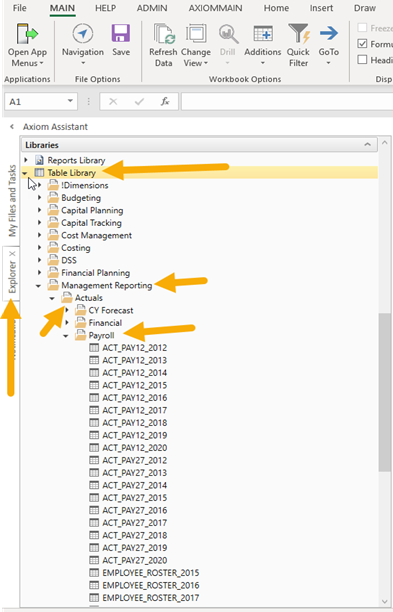Select table ACT_PAY27_2017

[135, 522]
